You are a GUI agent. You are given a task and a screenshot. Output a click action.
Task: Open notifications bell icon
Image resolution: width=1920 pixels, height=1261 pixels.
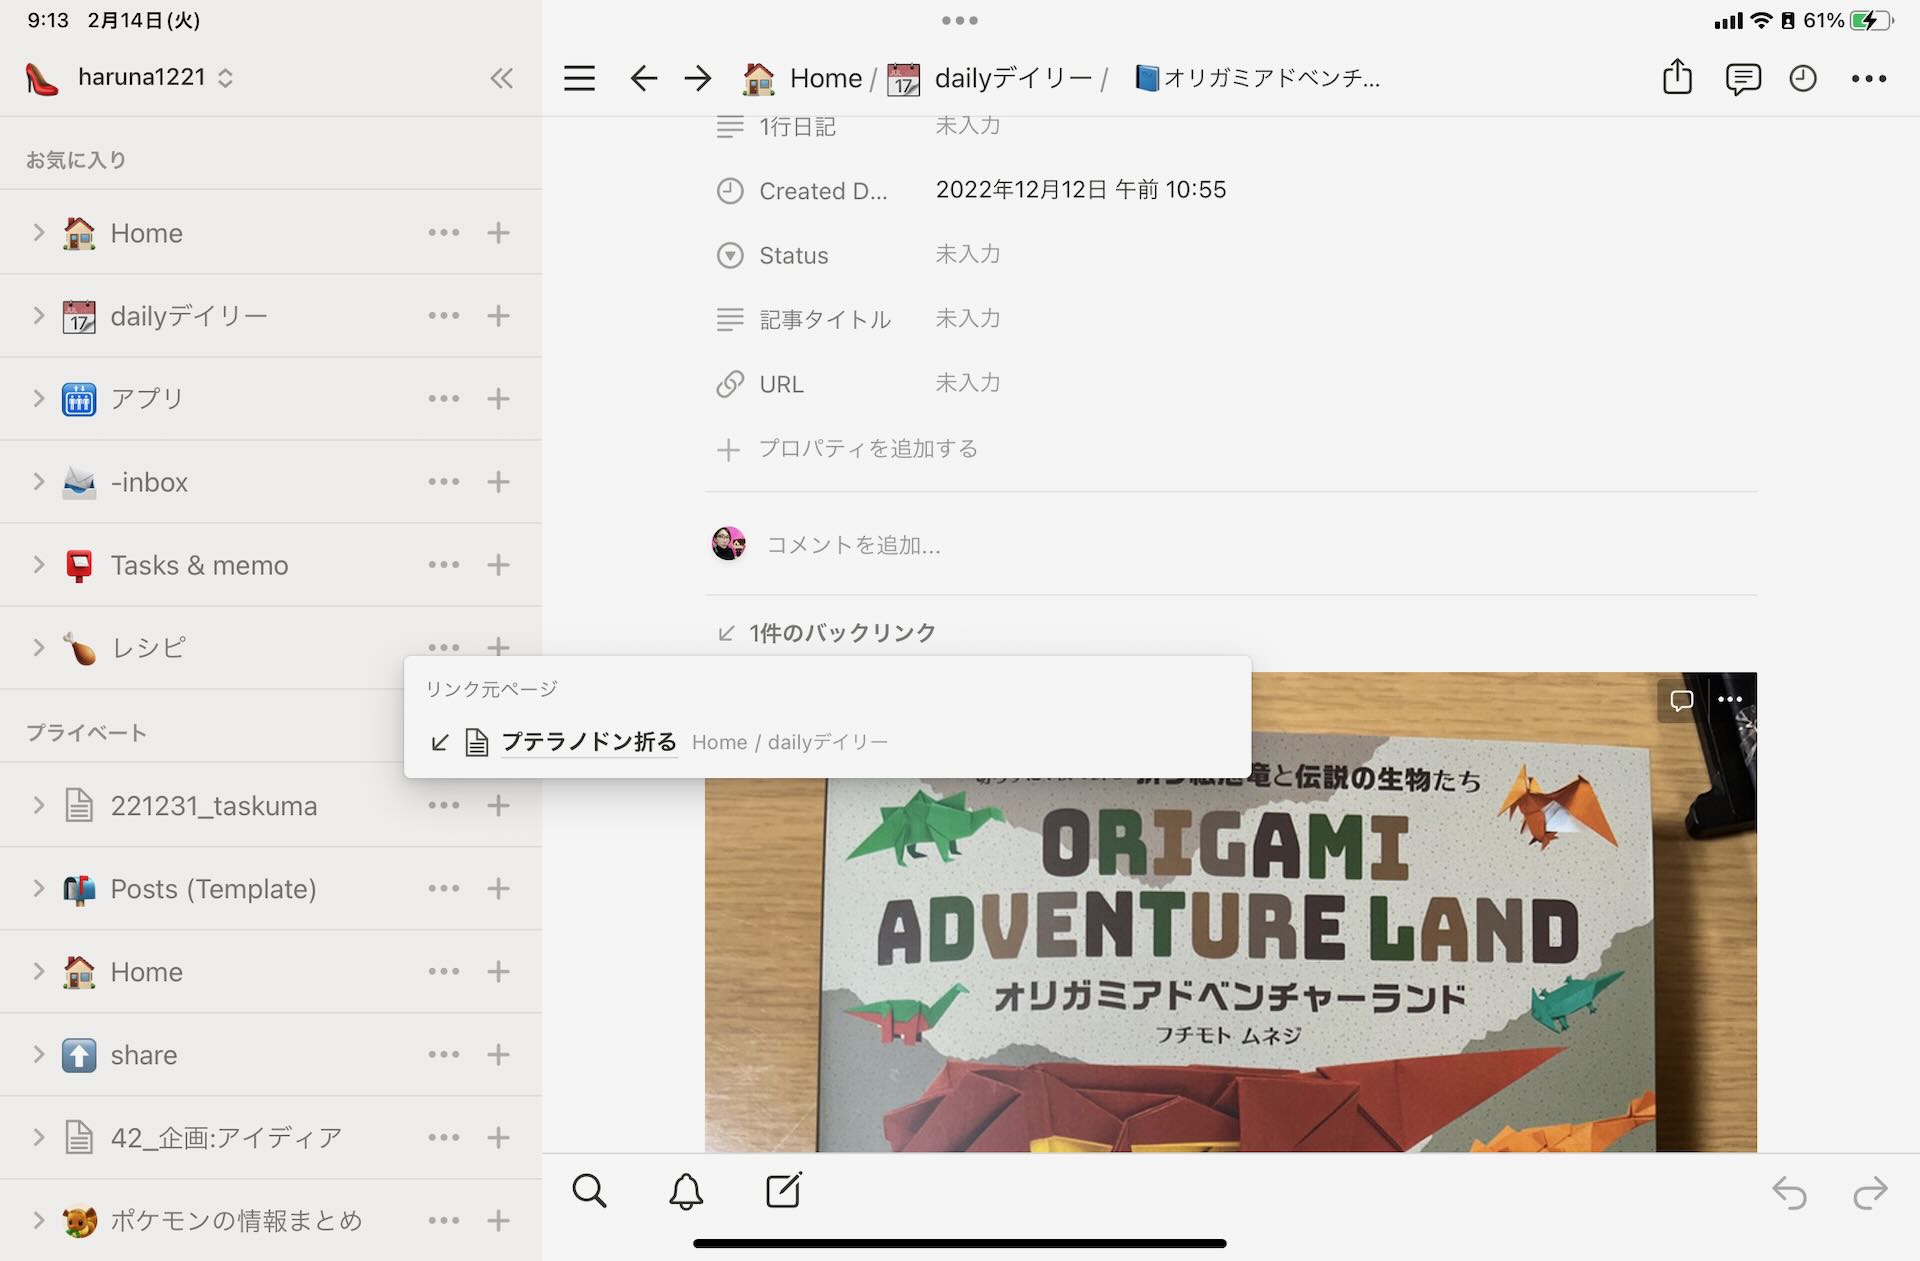[x=686, y=1191]
